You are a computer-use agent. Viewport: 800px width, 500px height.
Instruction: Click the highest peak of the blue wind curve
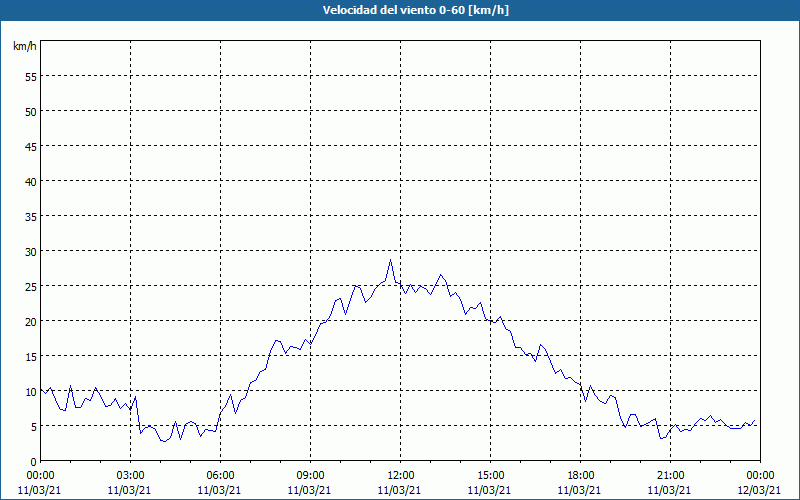[x=390, y=260]
